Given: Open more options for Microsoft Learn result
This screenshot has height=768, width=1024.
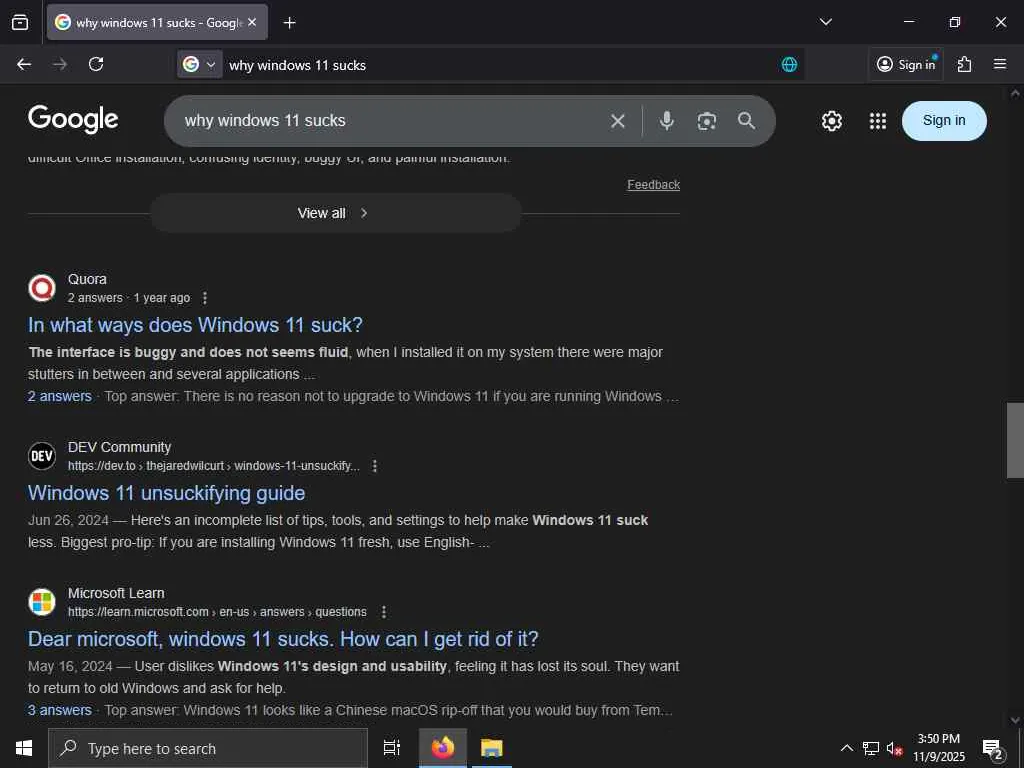Looking at the screenshot, I should [x=384, y=612].
